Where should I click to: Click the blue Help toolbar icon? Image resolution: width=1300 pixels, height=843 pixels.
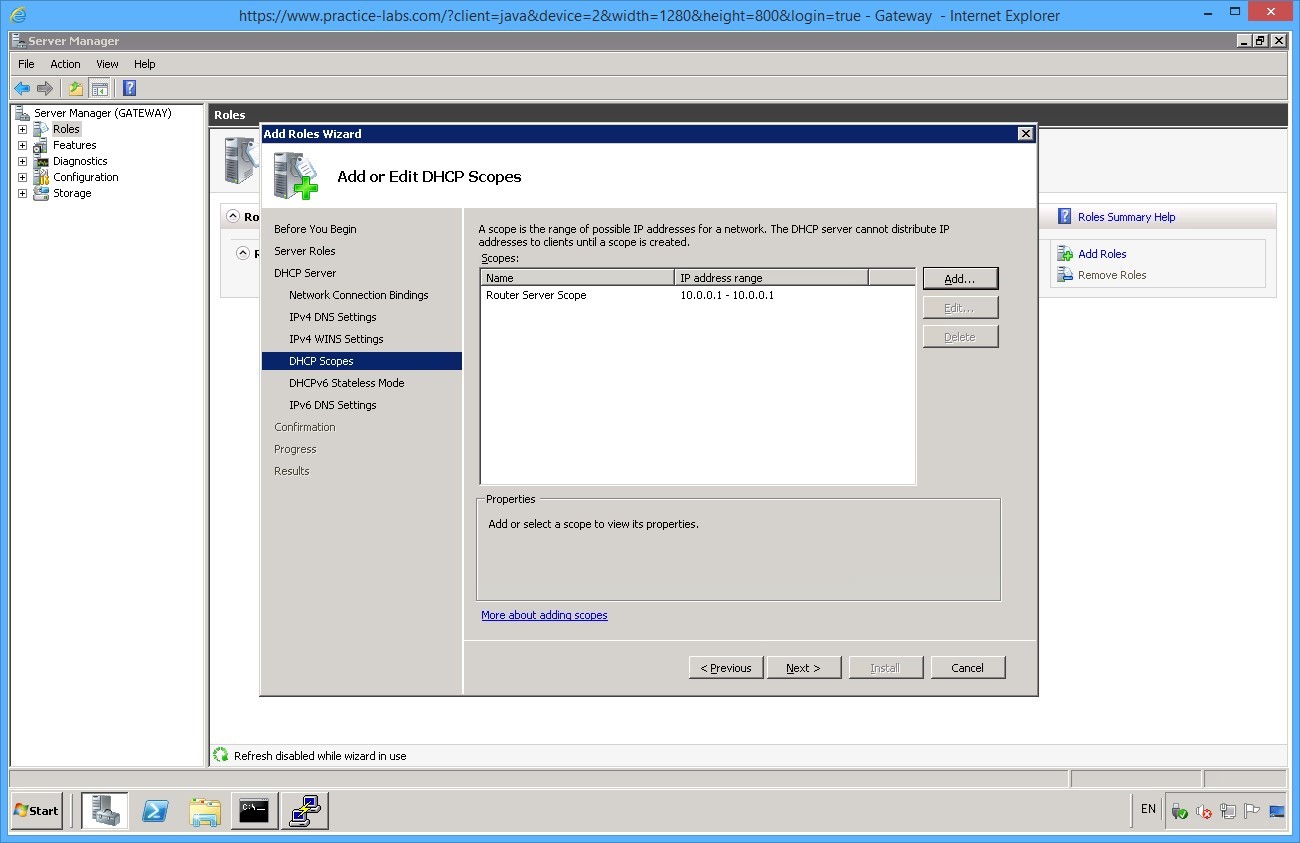coord(129,88)
